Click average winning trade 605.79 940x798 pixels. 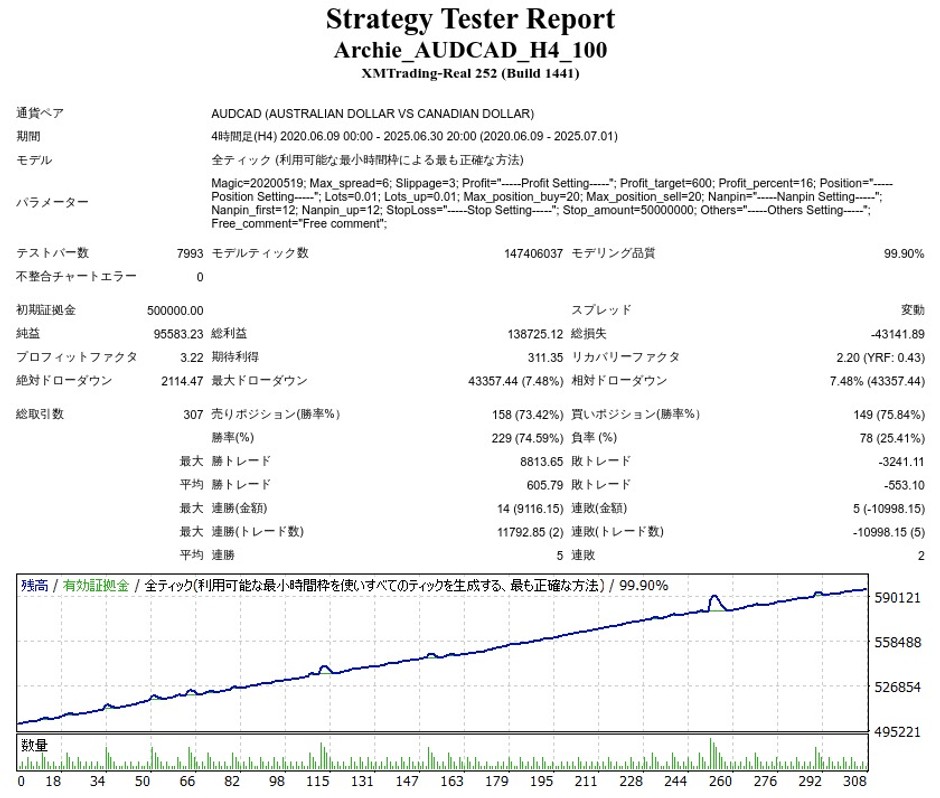pyautogui.click(x=545, y=484)
